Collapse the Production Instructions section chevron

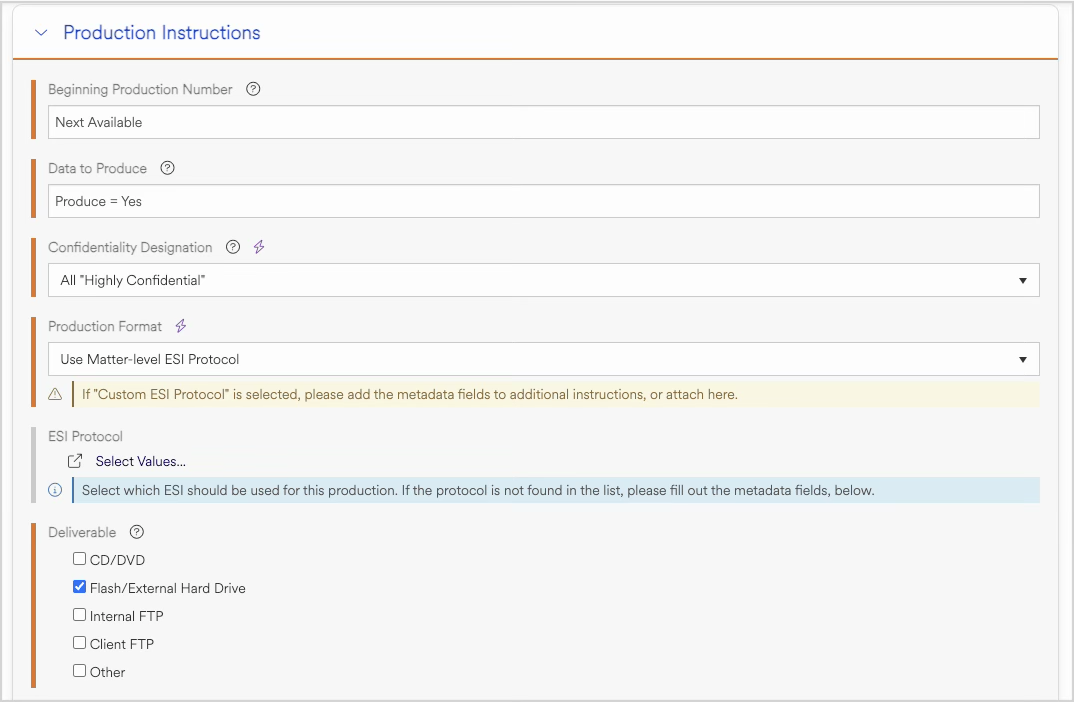pyautogui.click(x=41, y=32)
